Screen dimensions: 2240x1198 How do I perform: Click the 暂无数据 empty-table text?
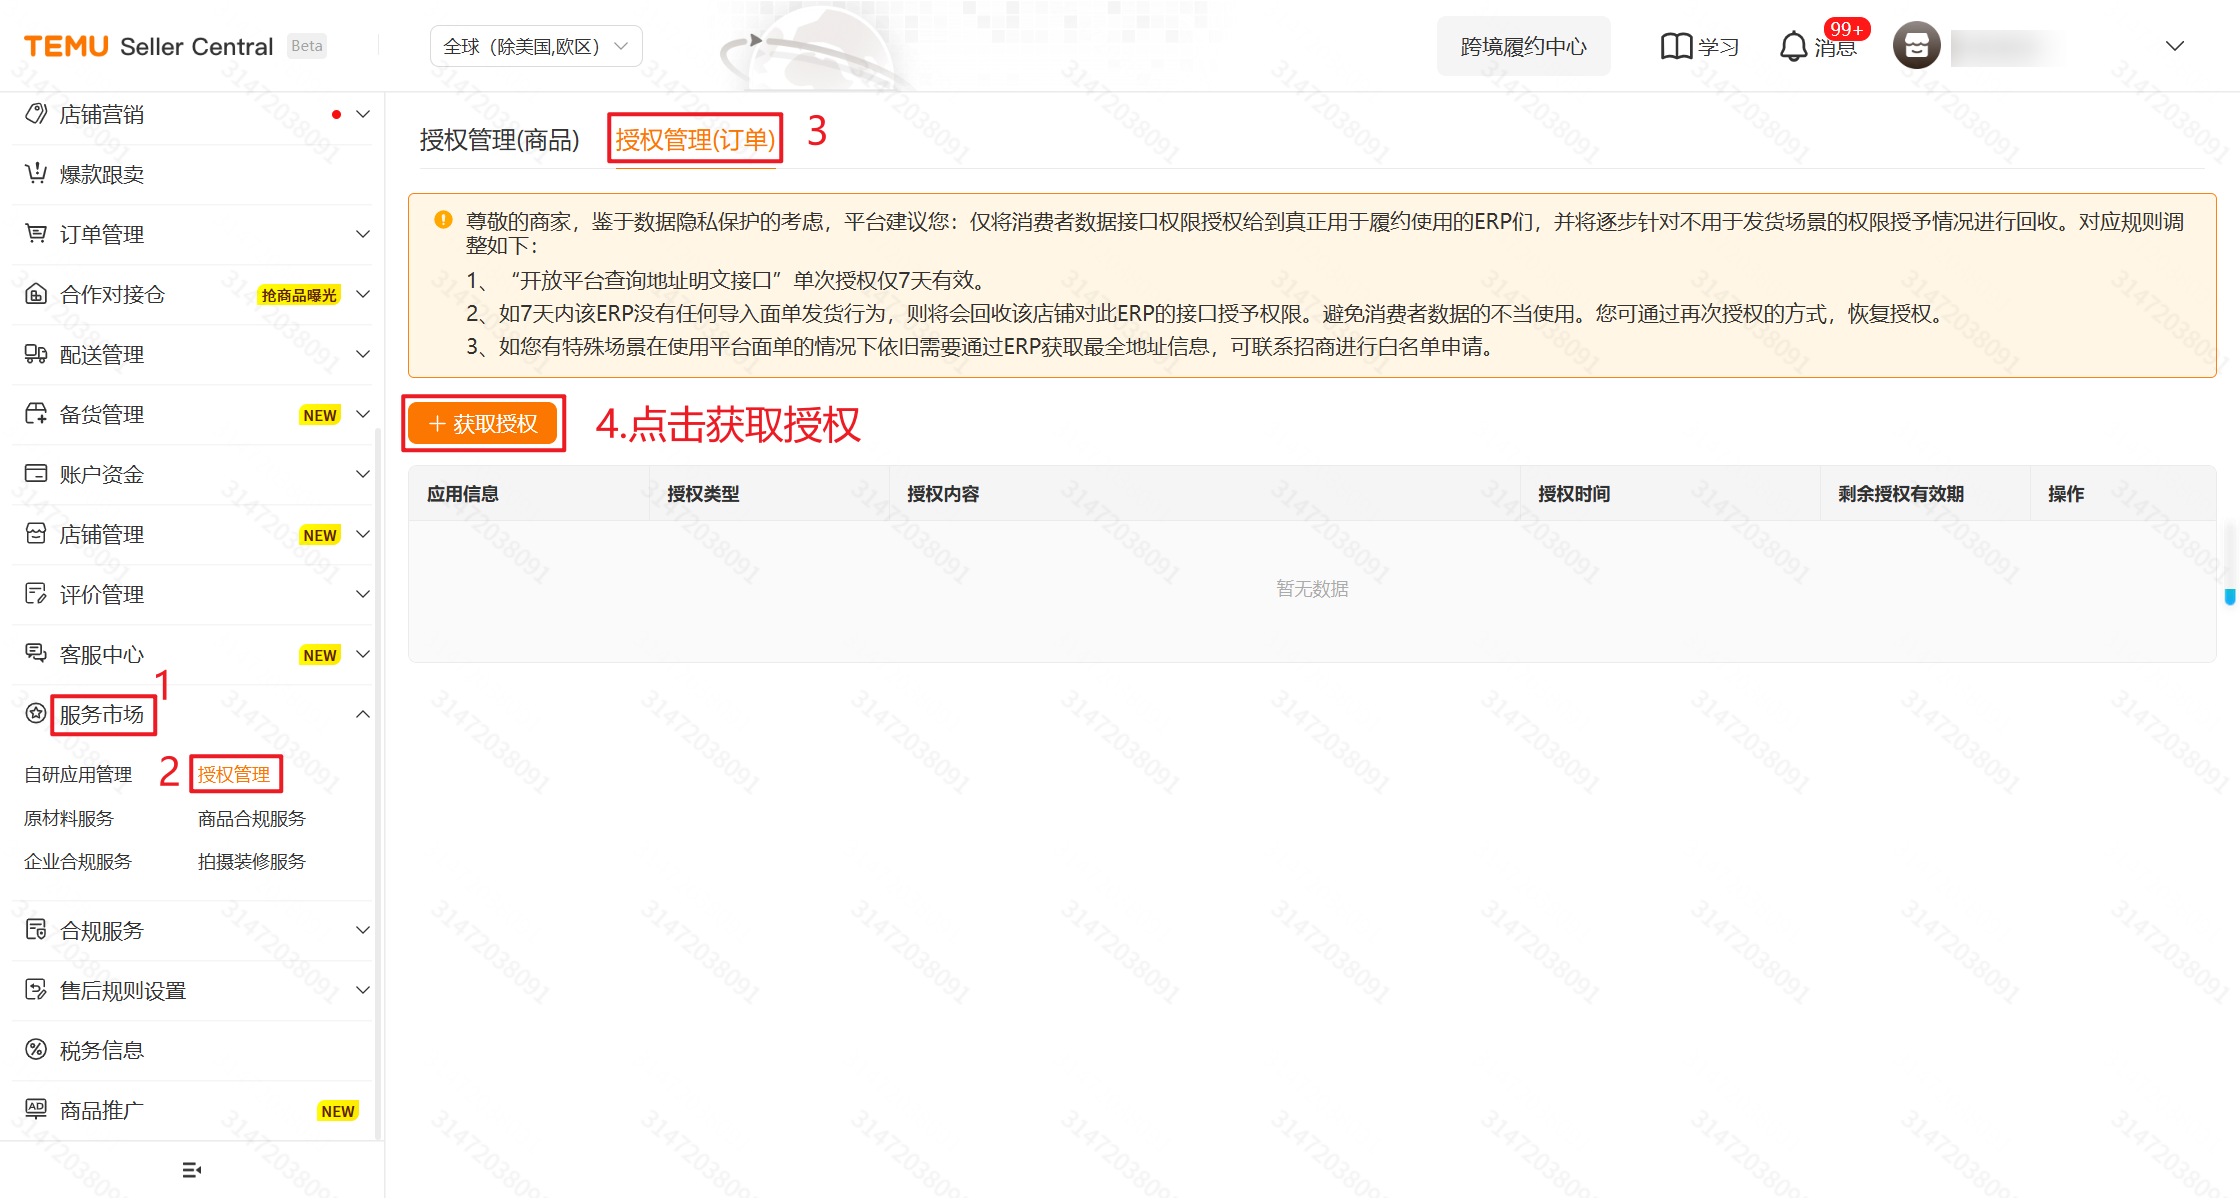pos(1312,589)
